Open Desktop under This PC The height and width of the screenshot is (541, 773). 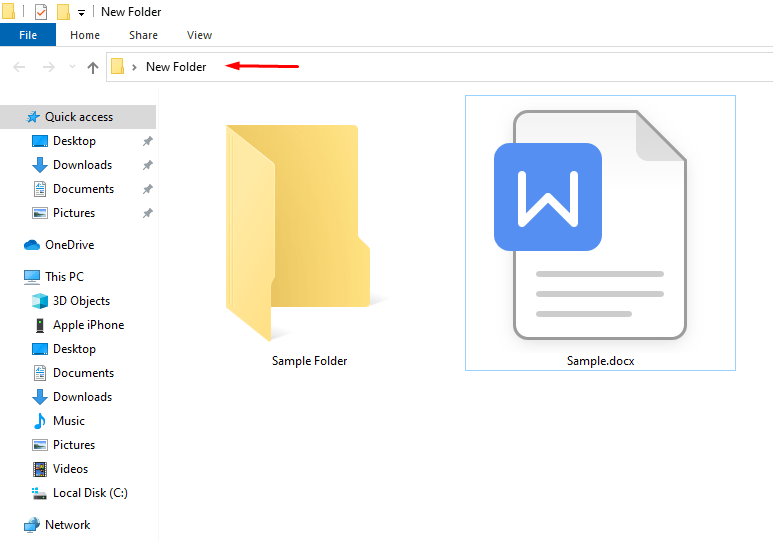pos(74,349)
